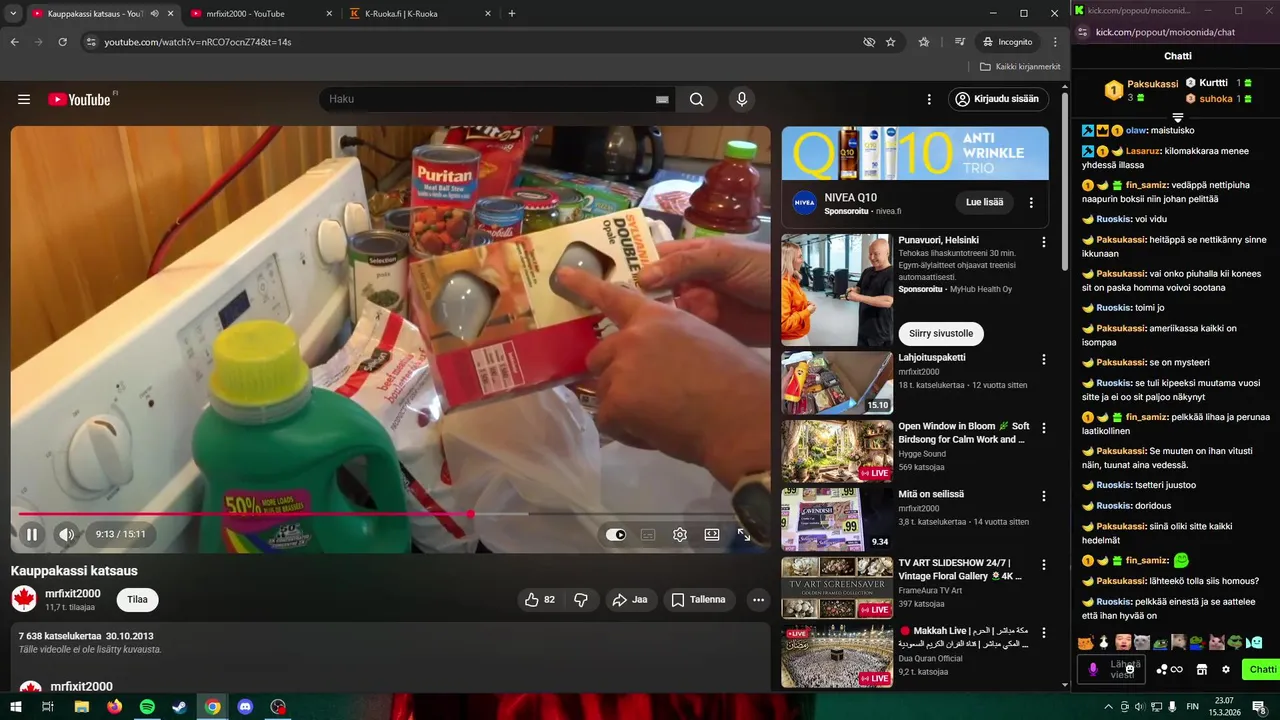
Task: Open Chrome media controls icon
Action: point(960,42)
